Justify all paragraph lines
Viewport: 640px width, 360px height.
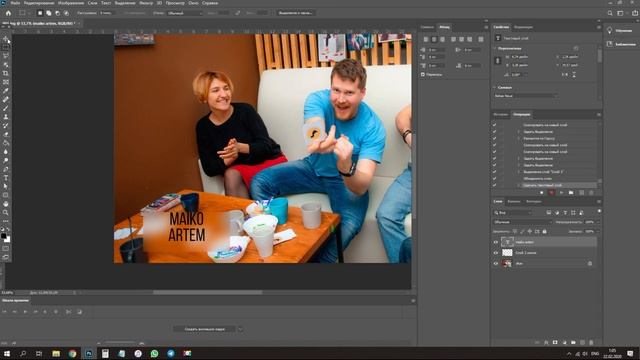pos(481,39)
